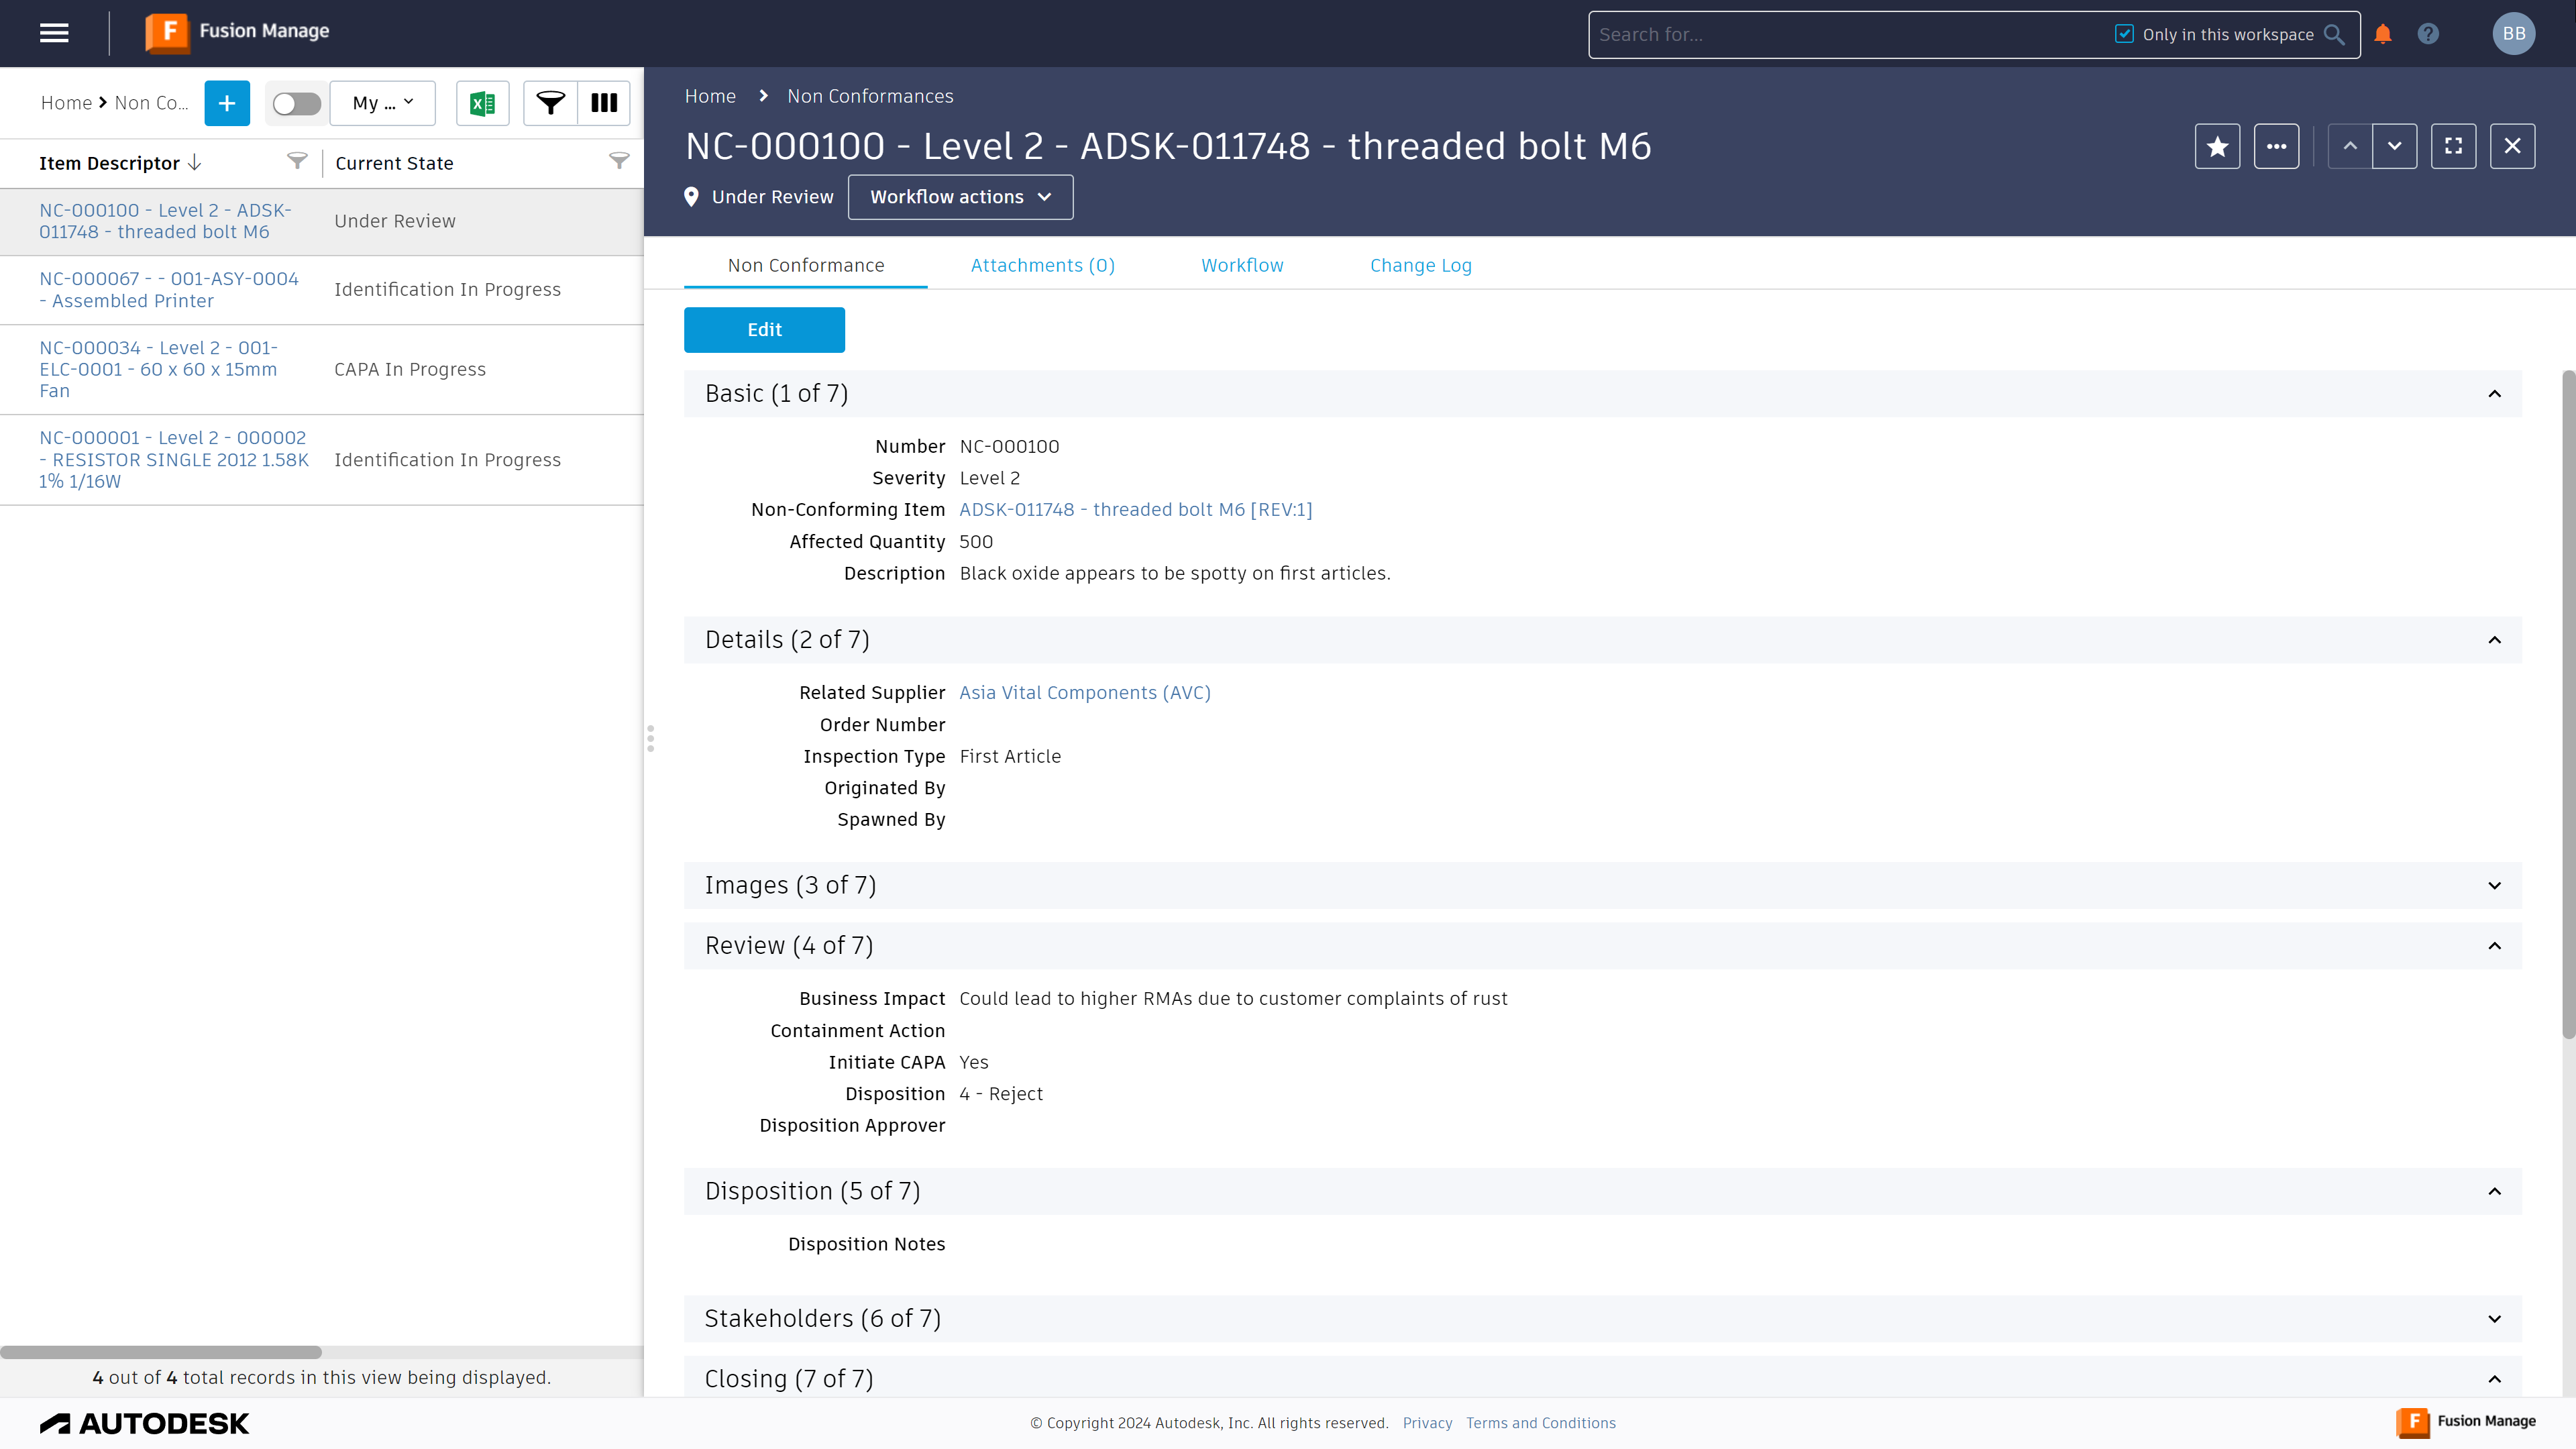Open the Change Log tab

(1420, 265)
